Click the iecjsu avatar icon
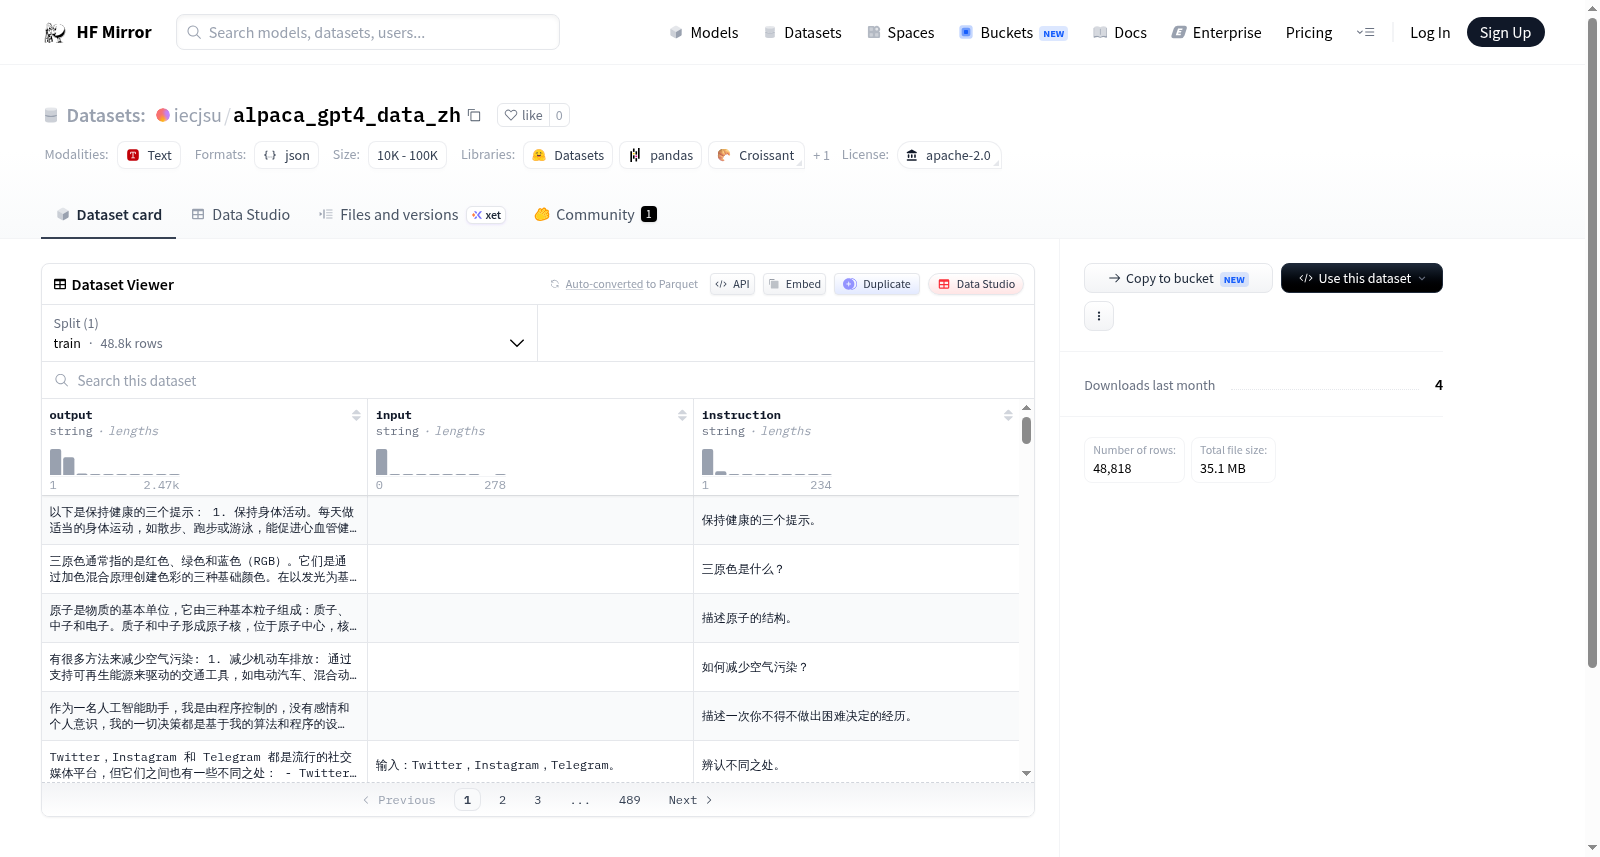Screen dimensions: 1600x857 (163, 115)
